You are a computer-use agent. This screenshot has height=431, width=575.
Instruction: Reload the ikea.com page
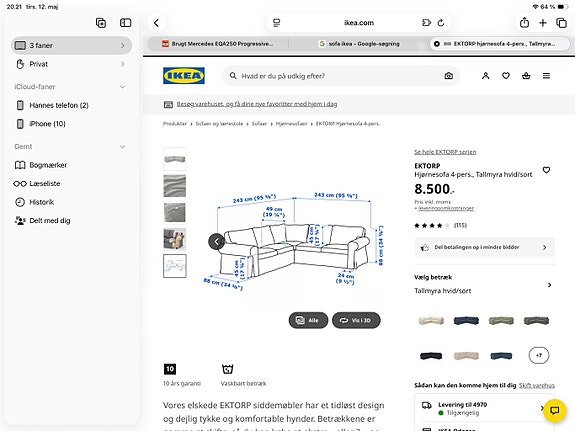tap(441, 23)
